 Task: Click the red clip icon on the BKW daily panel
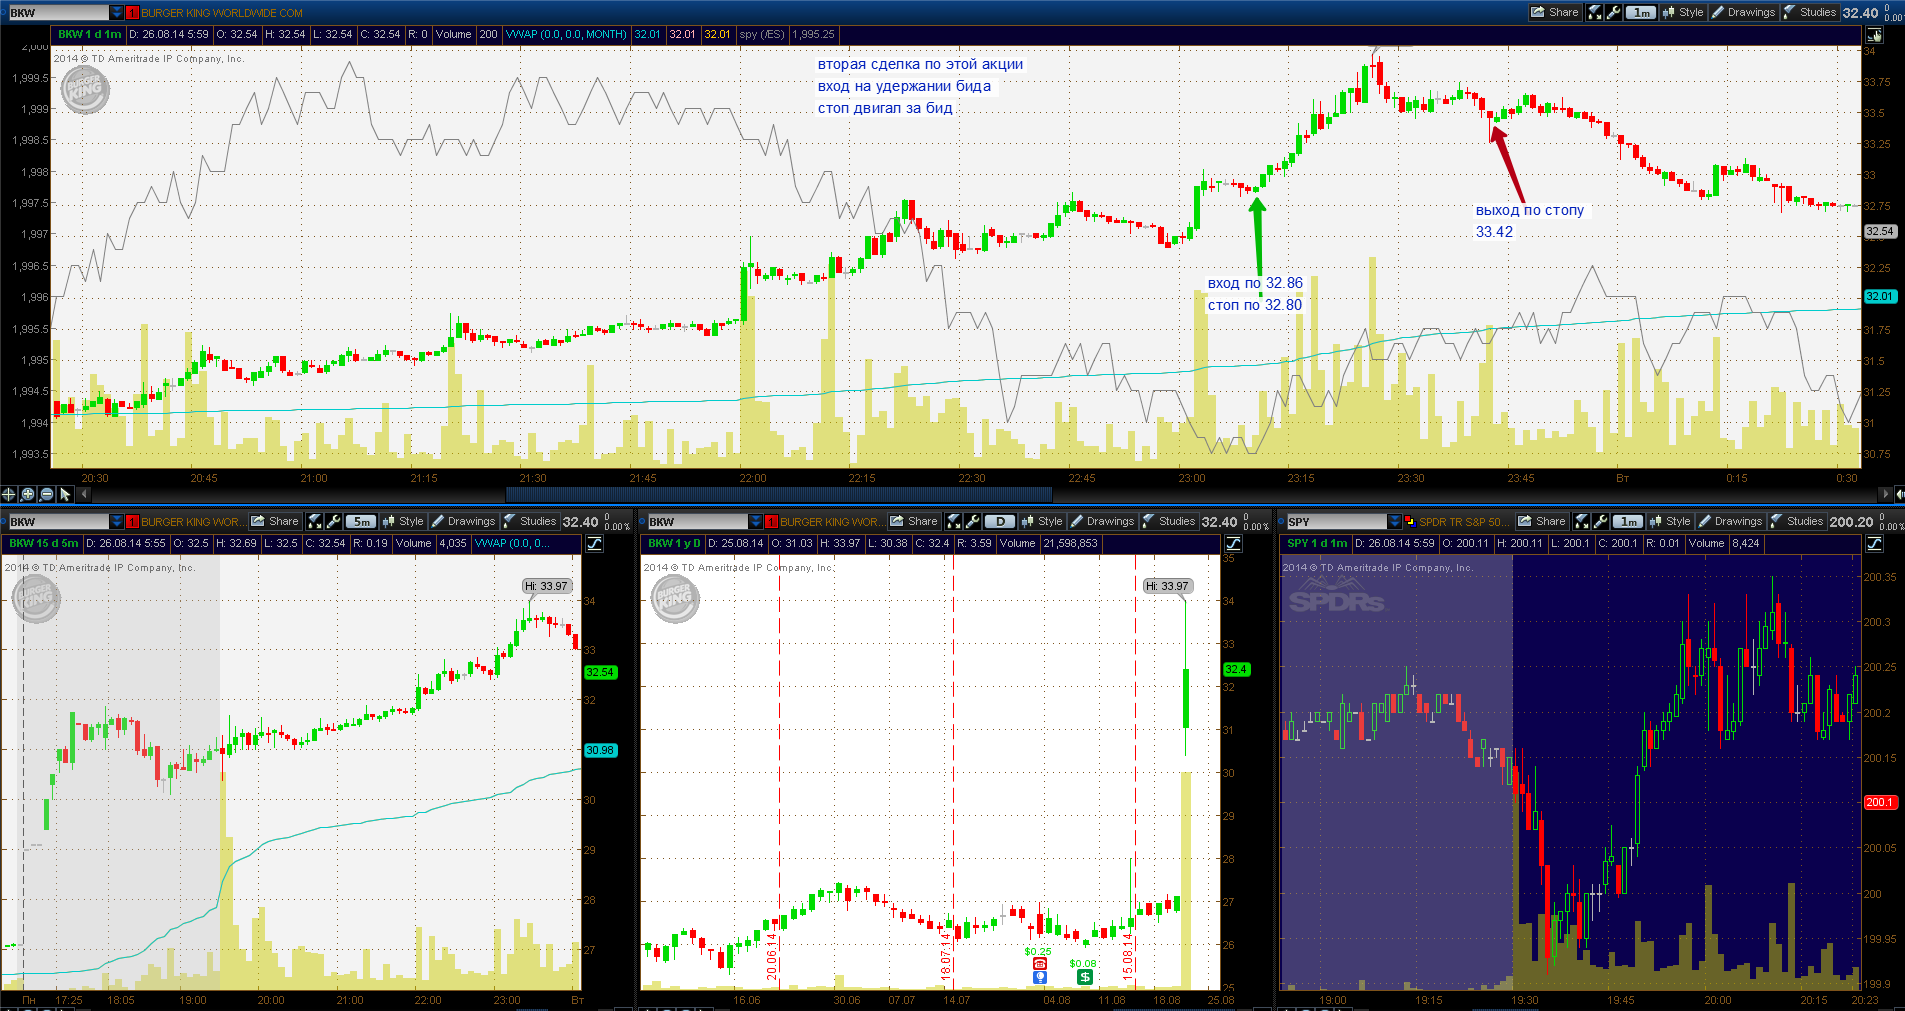click(771, 521)
